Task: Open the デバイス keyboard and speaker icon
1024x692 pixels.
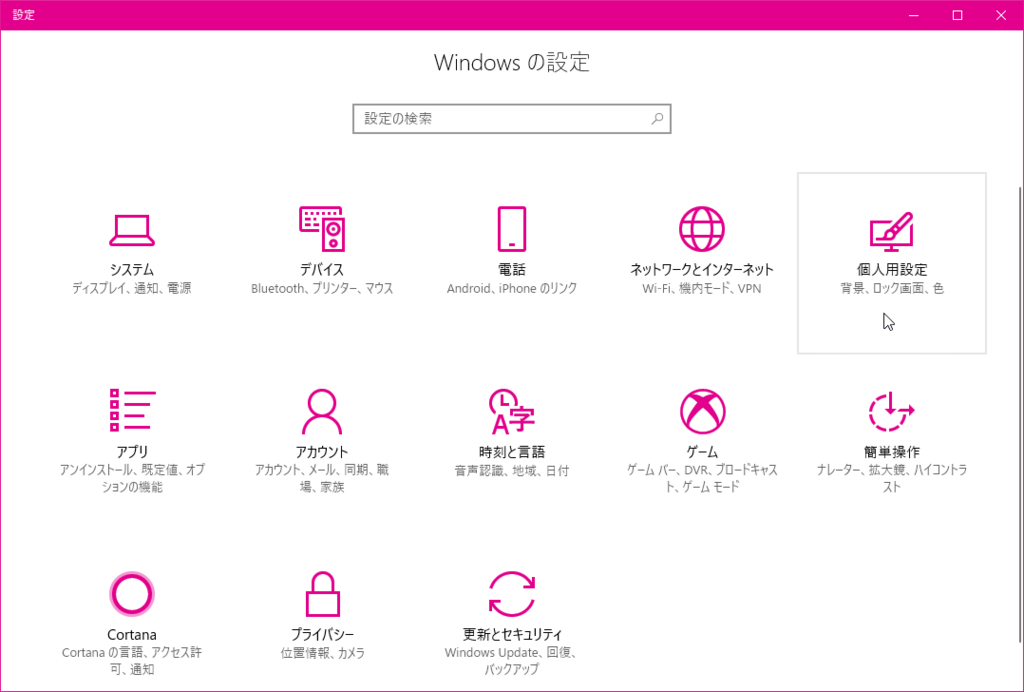Action: pyautogui.click(x=322, y=229)
